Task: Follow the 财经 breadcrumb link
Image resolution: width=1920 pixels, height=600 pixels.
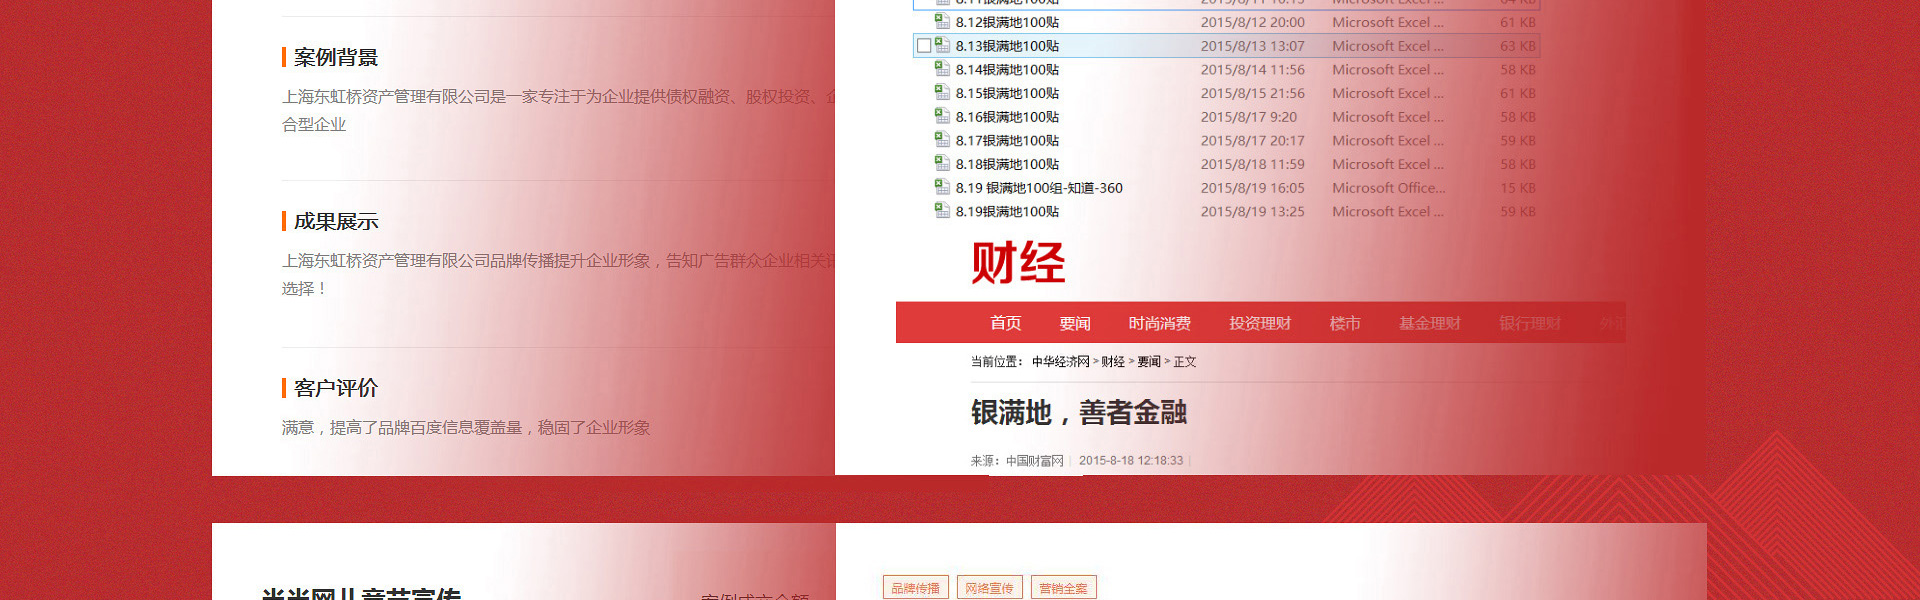Action: tap(1113, 362)
